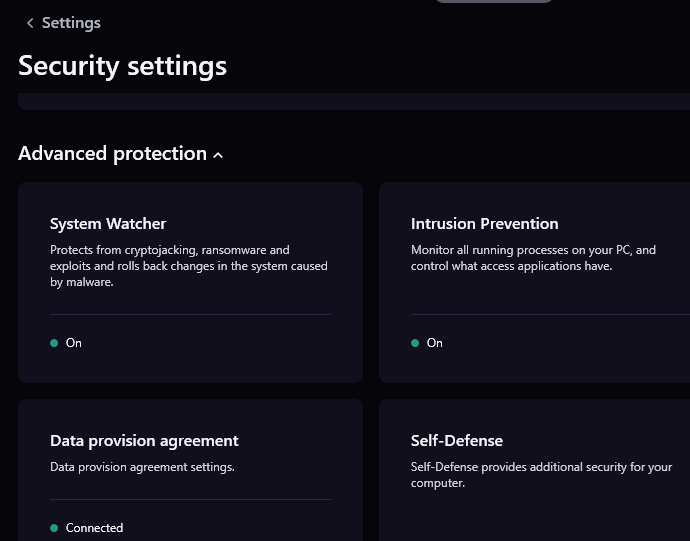Click the System Watcher description text
This screenshot has height=541, width=690.
188,267
